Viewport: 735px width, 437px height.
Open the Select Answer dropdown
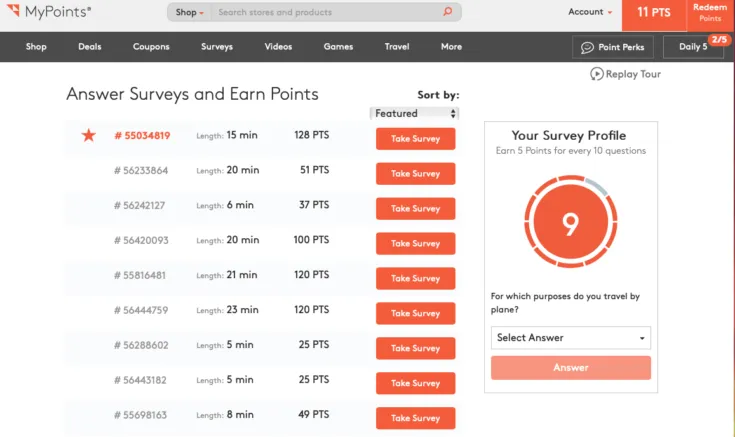point(570,338)
